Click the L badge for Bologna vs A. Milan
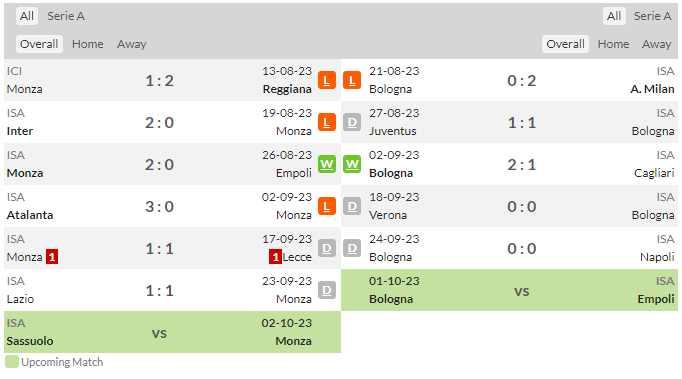This screenshot has width=682, height=379. (352, 80)
